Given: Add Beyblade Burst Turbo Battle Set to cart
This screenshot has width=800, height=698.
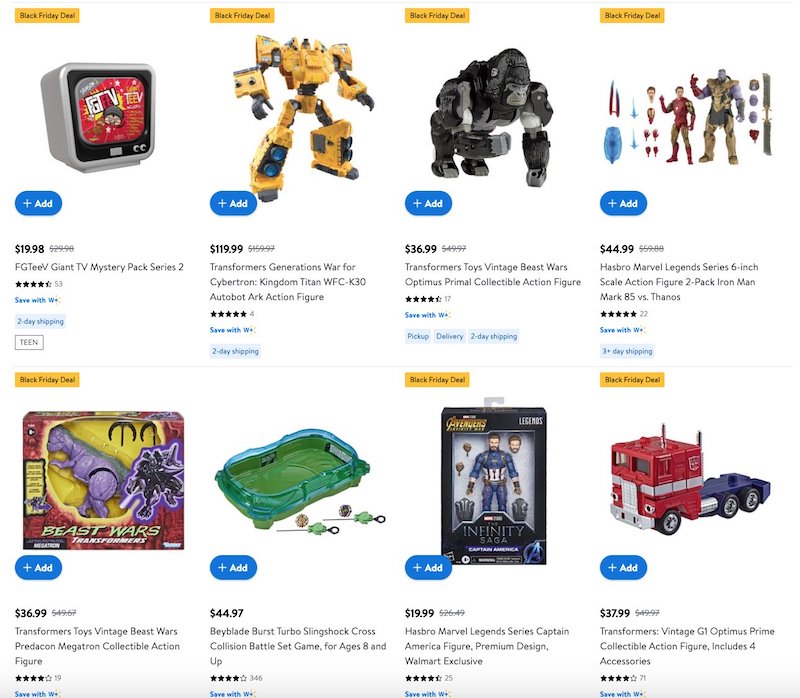Looking at the screenshot, I should click(233, 567).
